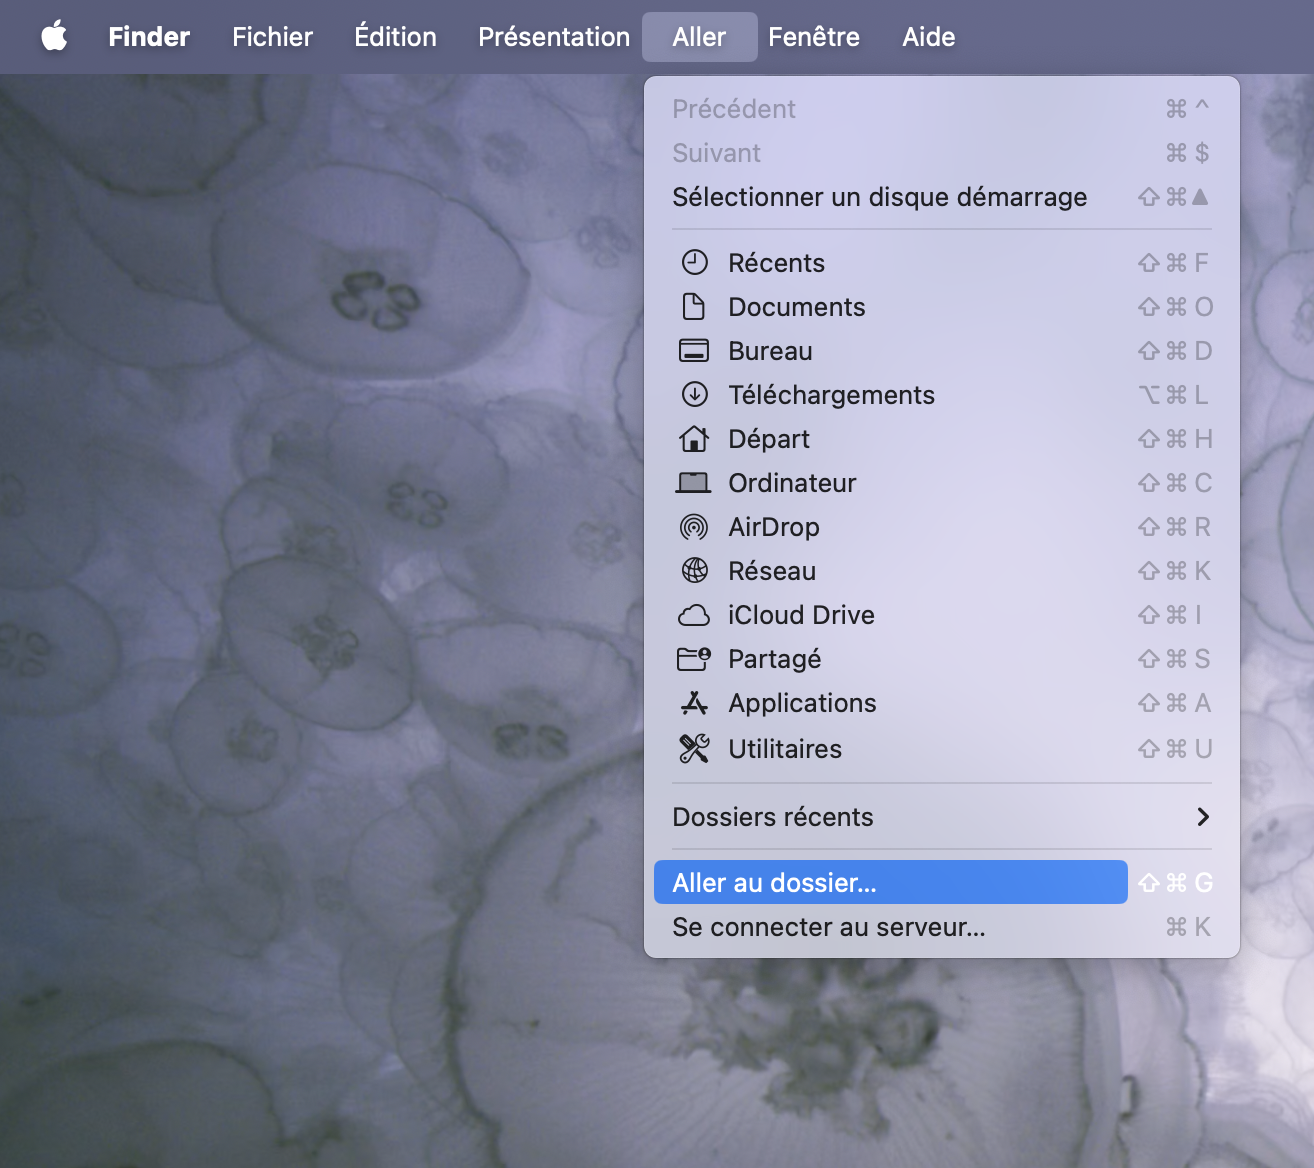
Task: Click the Téléchargements download arrow icon
Action: point(694,395)
